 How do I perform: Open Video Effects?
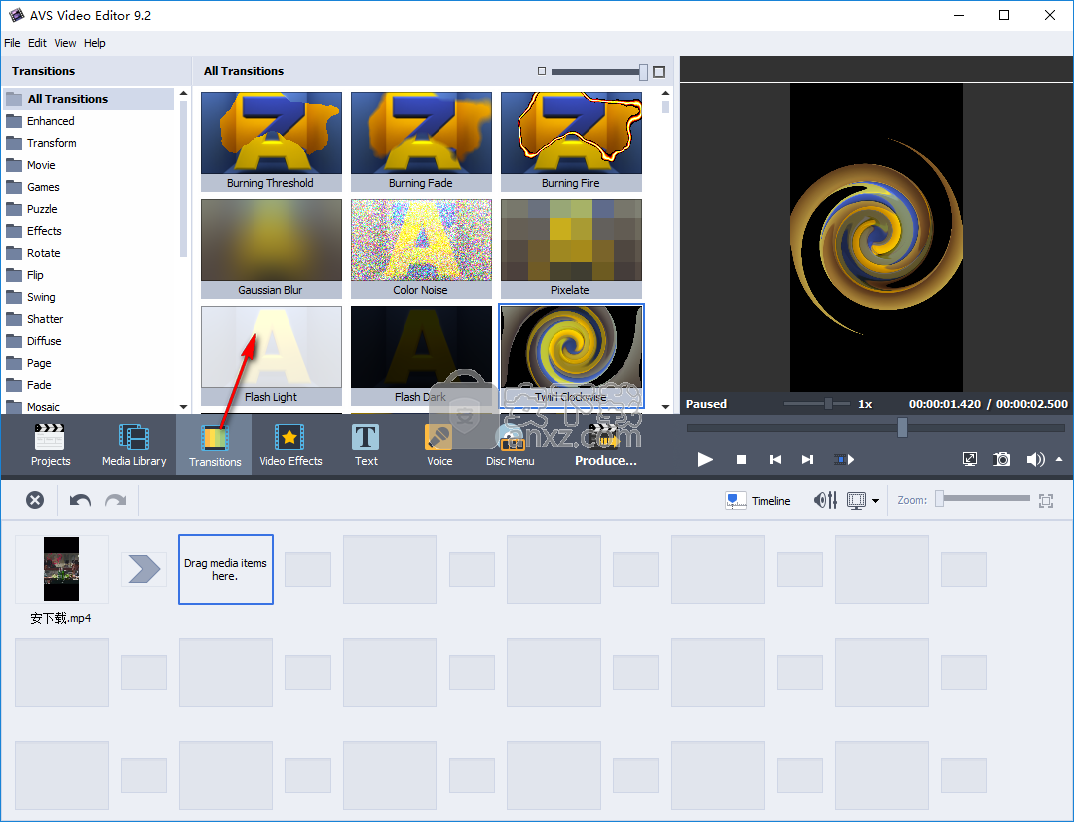290,445
